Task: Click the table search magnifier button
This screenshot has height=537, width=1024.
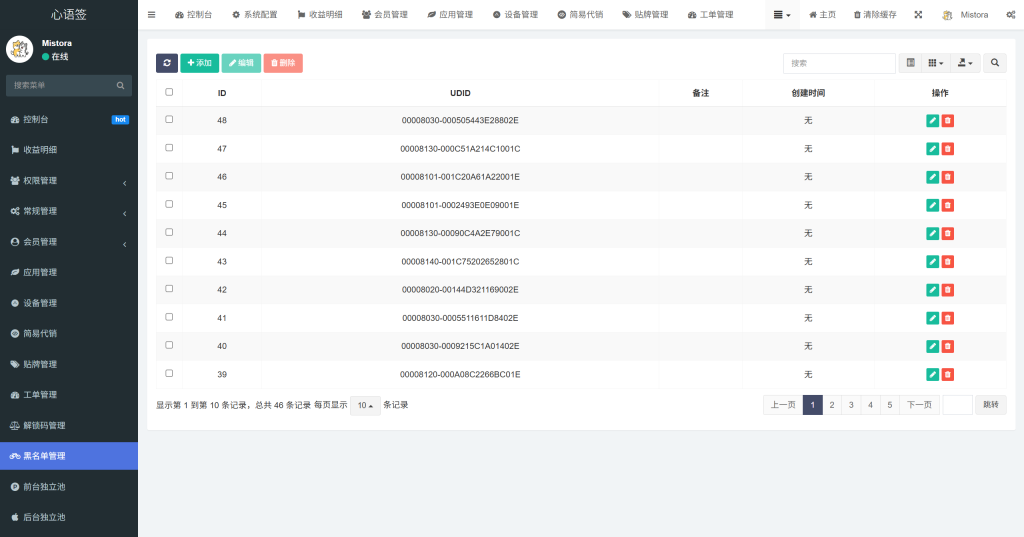Action: click(995, 63)
